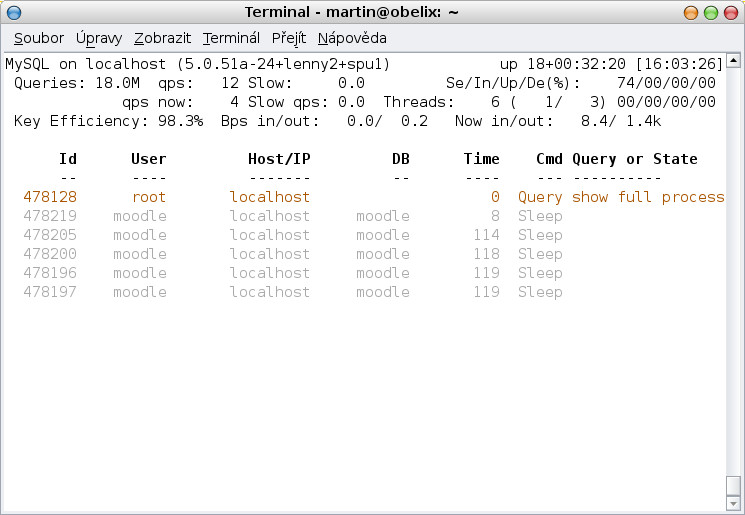Click the Sleep command of process 478219
Screen dimensions: 745x515
[x=540, y=216]
